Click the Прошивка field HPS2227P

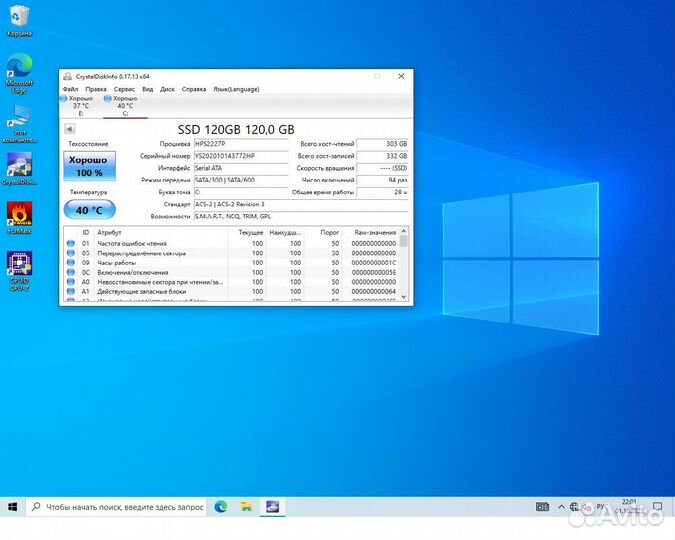(x=241, y=143)
